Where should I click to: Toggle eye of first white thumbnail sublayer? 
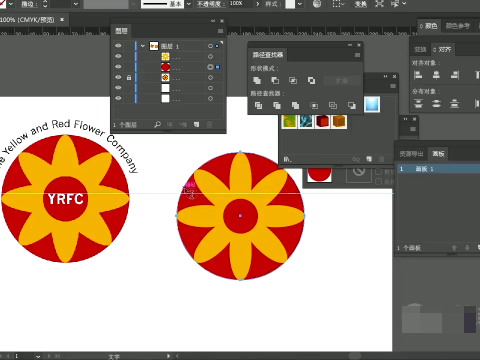[118, 88]
